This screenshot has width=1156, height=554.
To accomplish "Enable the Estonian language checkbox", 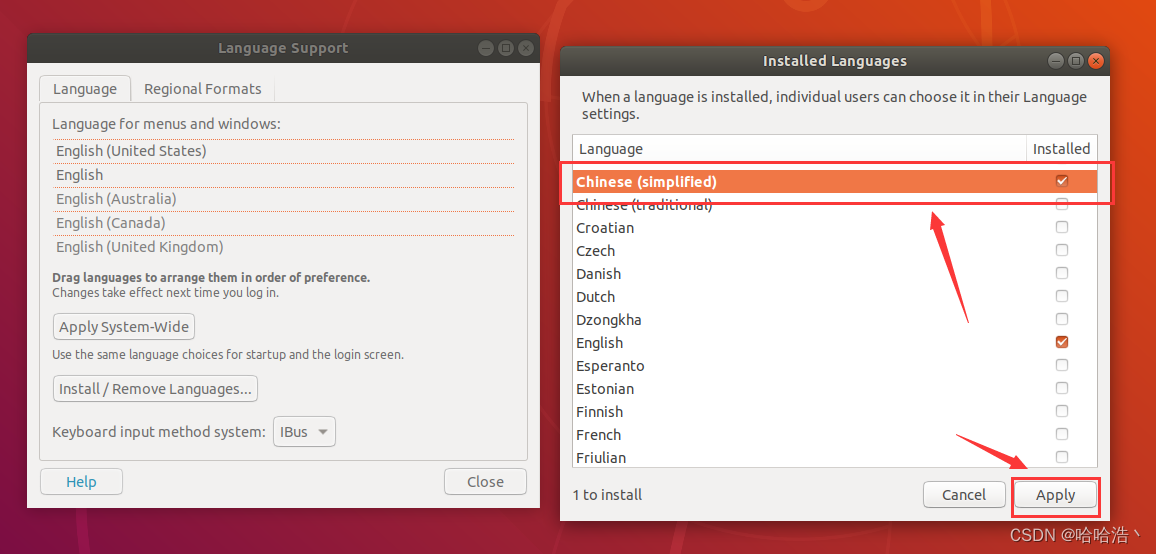I will (x=1062, y=388).
